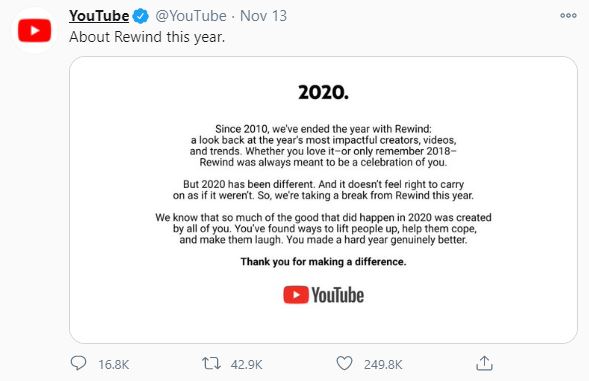Click the blue verified badge
Screen dimensions: 589x381
[141, 16]
